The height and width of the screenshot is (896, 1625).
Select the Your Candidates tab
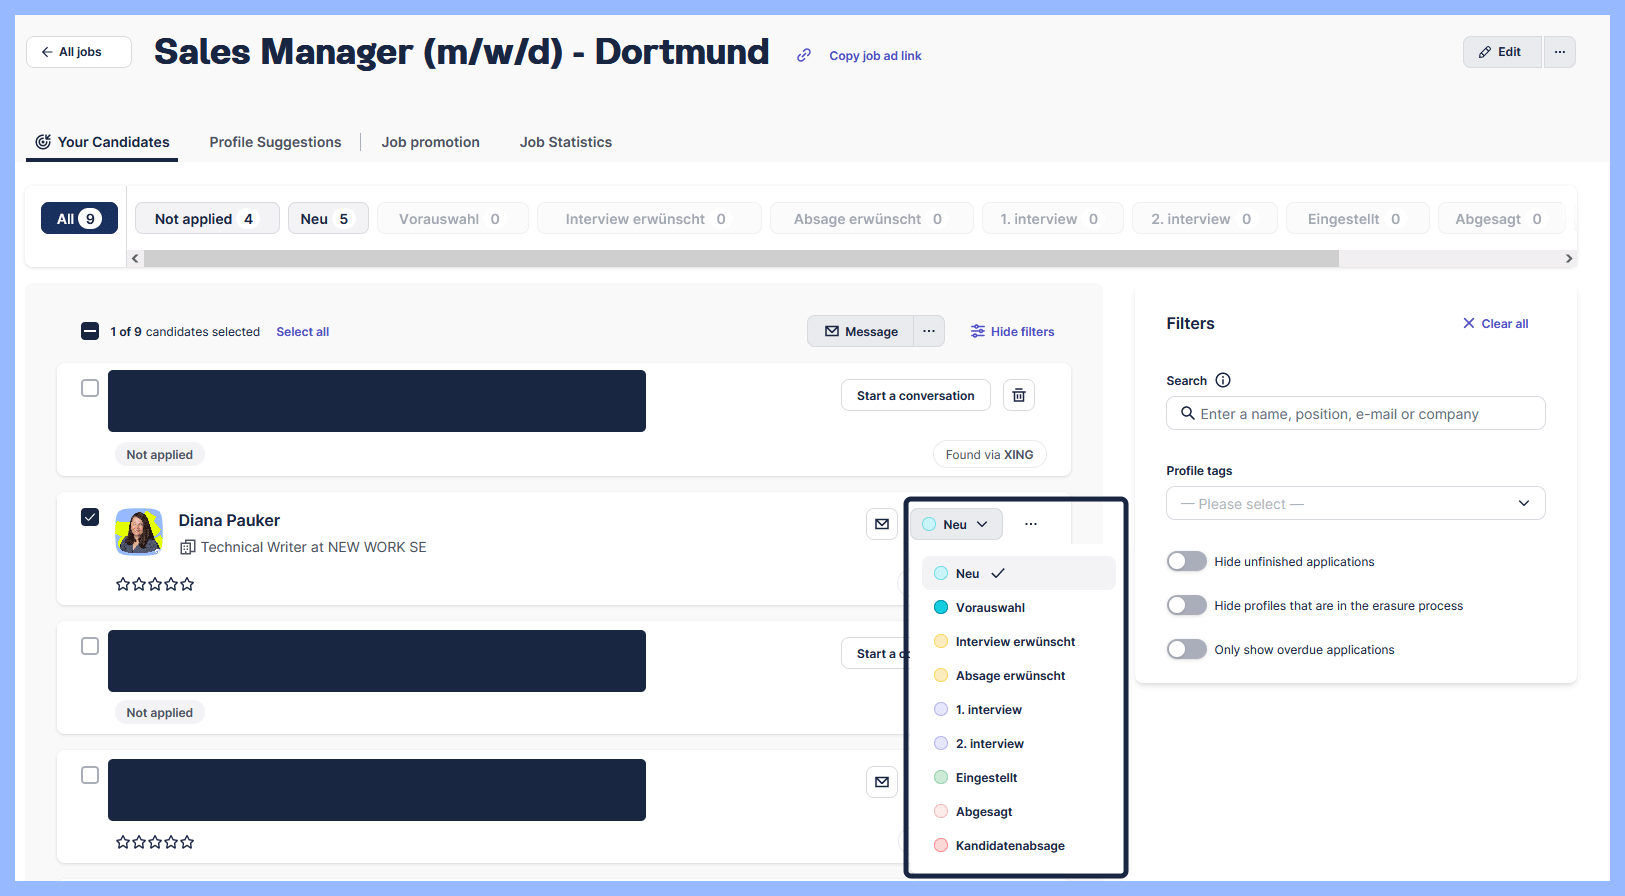[x=102, y=142]
